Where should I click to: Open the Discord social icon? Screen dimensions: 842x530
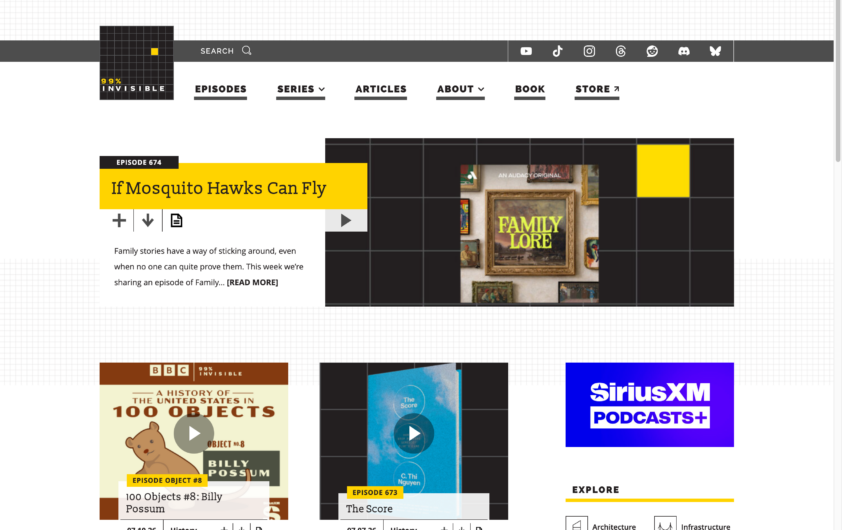684,51
